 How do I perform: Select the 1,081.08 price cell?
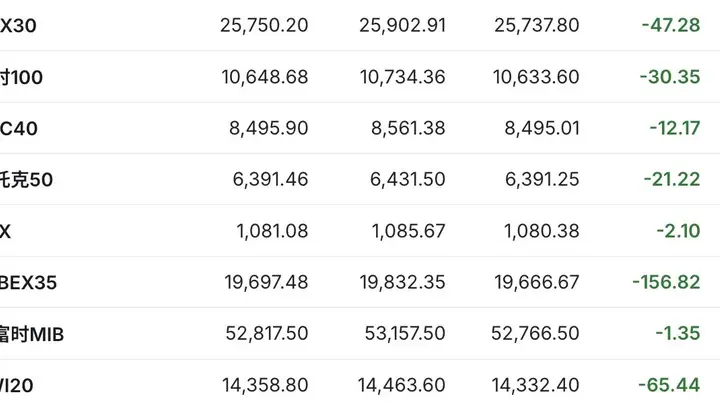[x=272, y=231]
